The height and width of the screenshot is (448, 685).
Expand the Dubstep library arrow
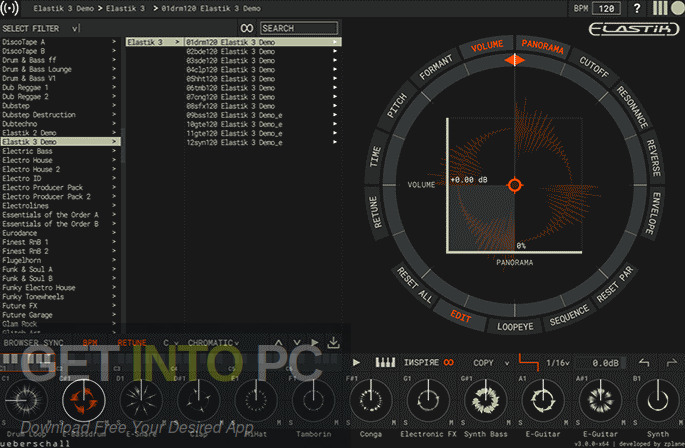pos(114,105)
